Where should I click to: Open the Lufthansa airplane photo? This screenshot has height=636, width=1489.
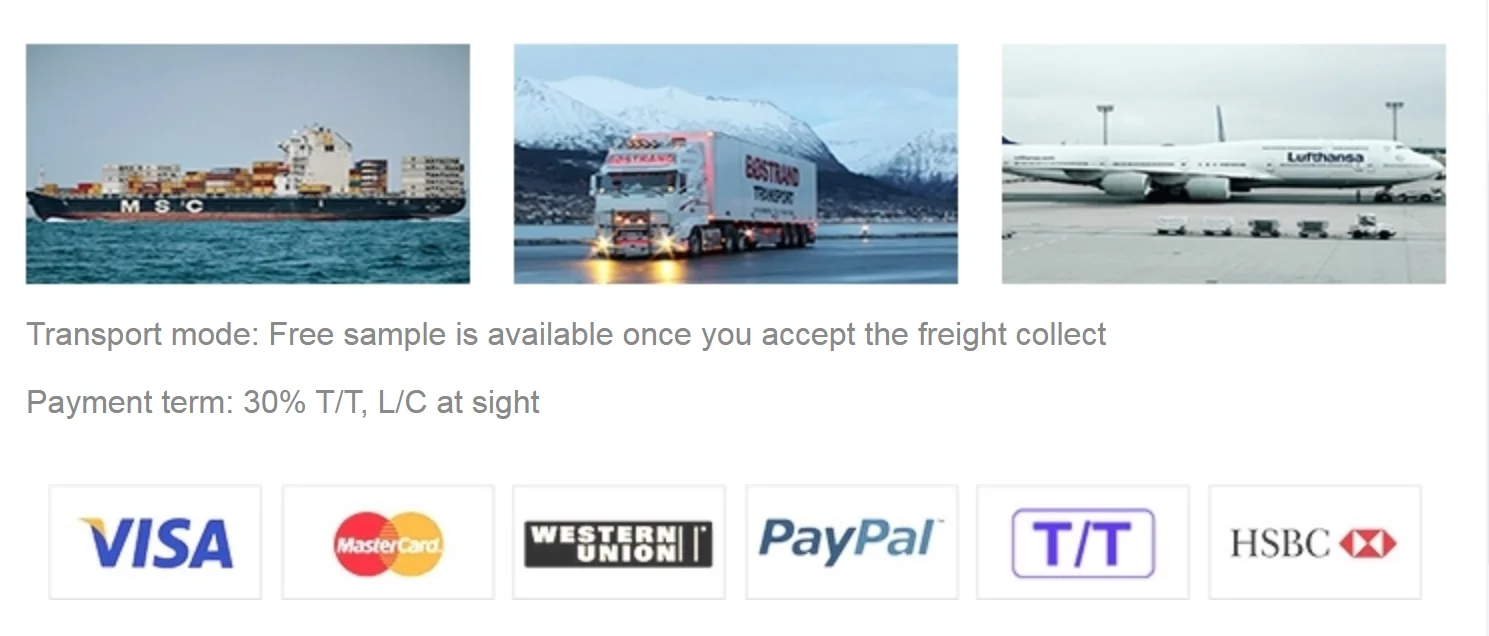tap(1224, 164)
